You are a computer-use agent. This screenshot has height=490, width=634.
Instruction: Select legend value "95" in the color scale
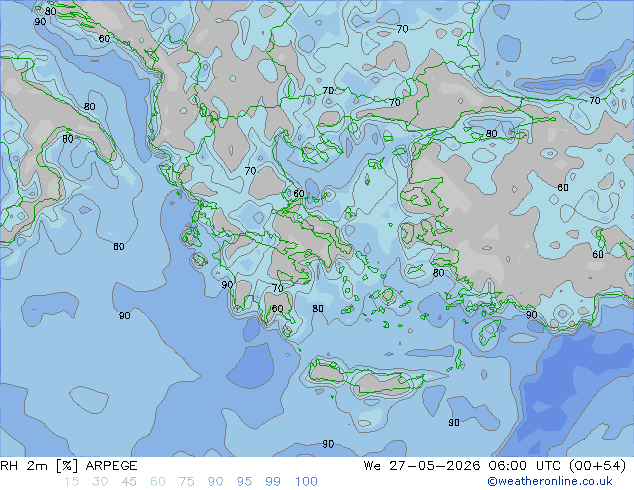[244, 482]
